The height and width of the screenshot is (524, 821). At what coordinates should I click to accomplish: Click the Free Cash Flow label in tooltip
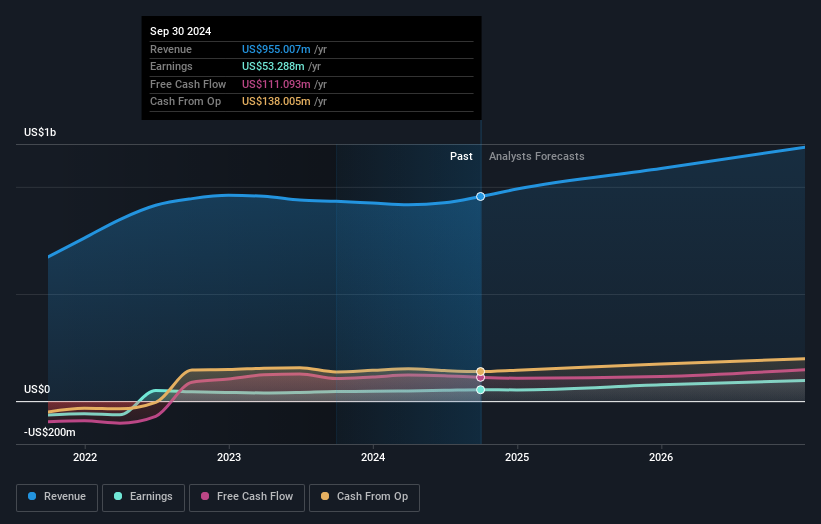pyautogui.click(x=188, y=84)
